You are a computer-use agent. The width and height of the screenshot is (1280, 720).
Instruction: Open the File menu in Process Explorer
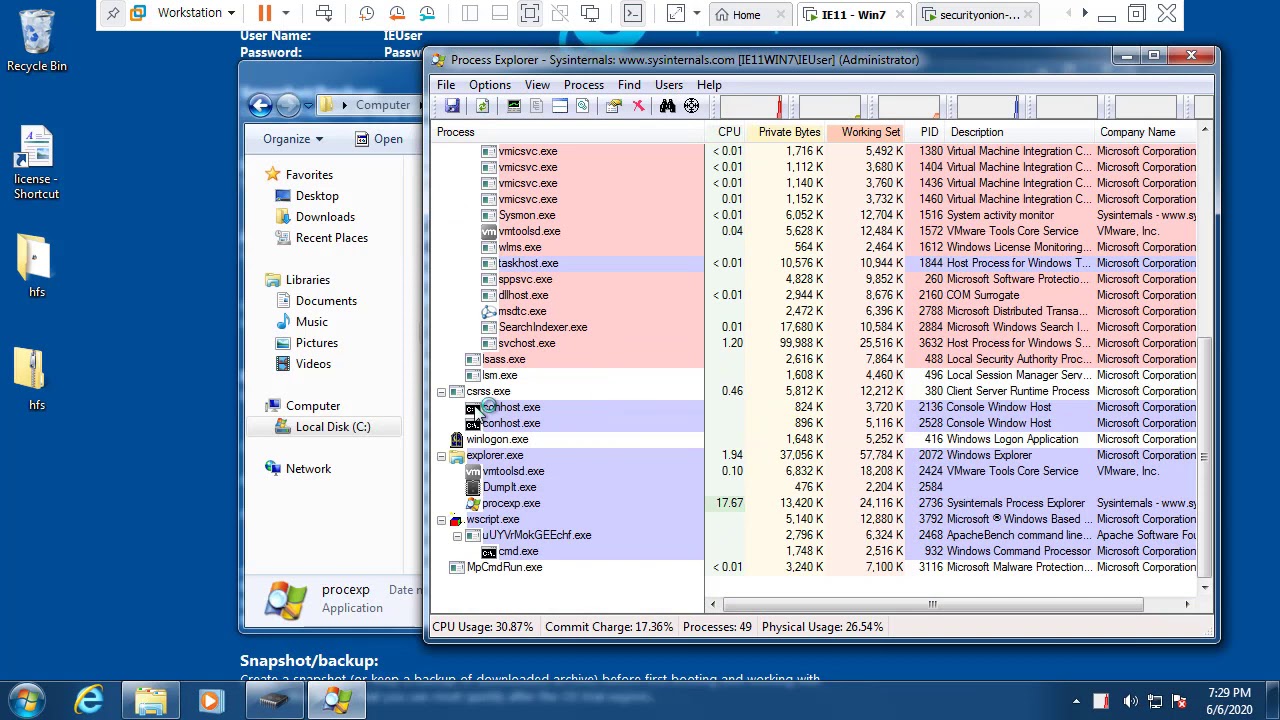click(x=446, y=85)
